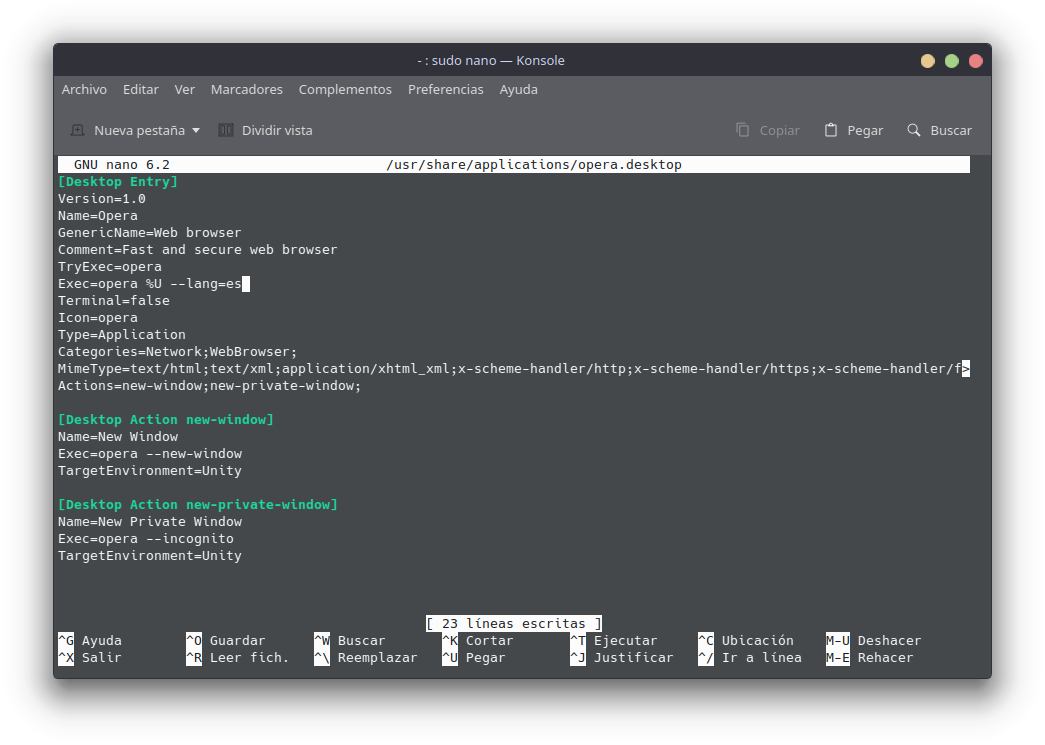Click the 'M-E Rehacer' nano shortcut

point(870,658)
